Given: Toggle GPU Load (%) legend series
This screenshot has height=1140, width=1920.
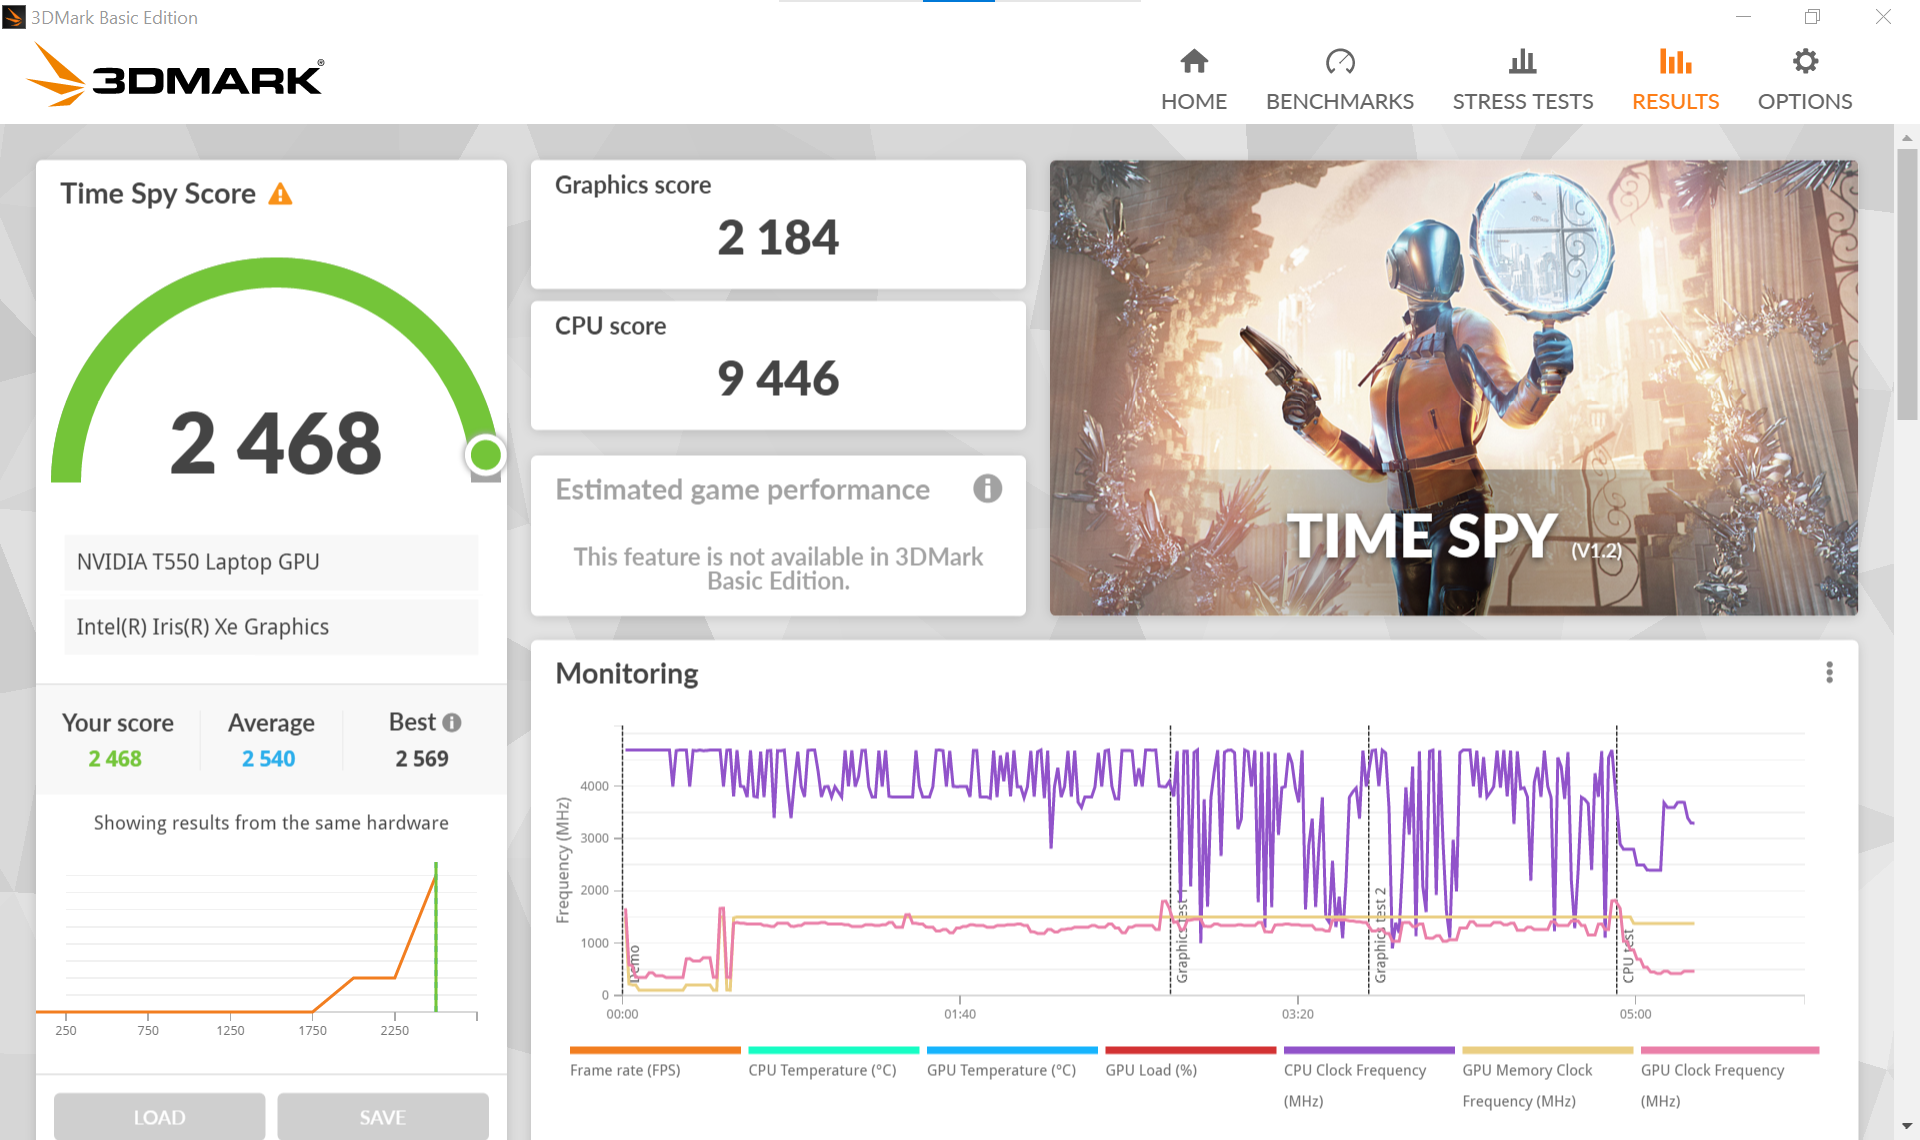Looking at the screenshot, I should (x=1151, y=1070).
